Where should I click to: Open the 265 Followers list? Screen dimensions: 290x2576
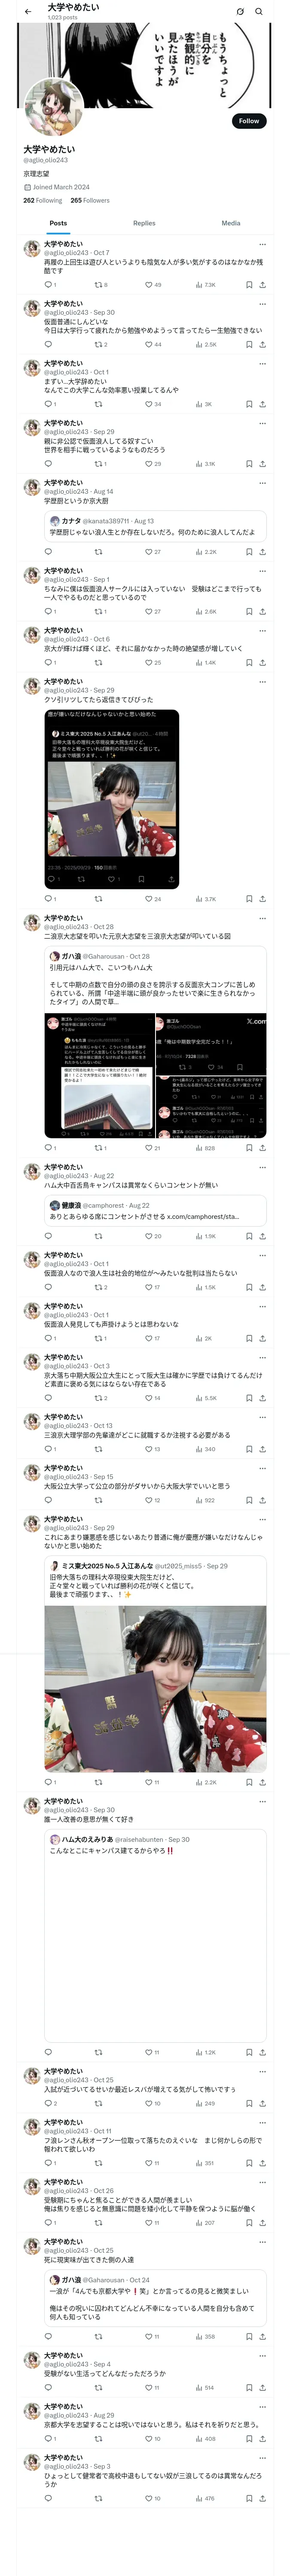pos(90,200)
